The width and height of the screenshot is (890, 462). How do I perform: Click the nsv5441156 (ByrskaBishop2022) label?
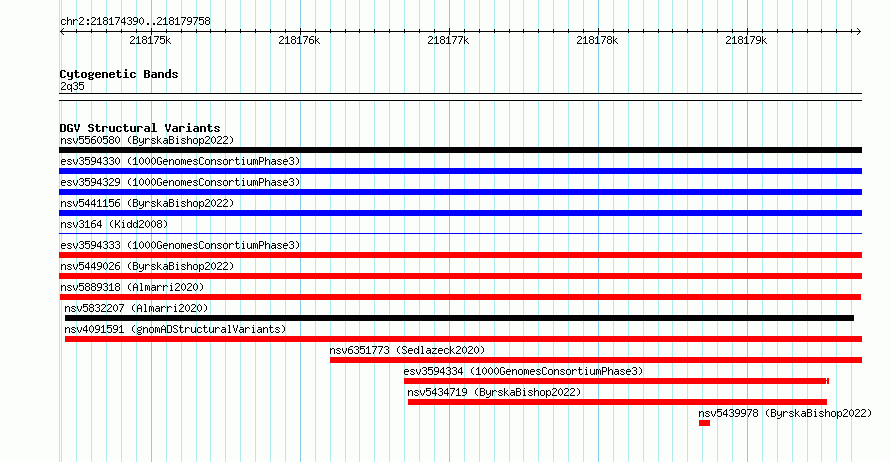pyautogui.click(x=147, y=203)
